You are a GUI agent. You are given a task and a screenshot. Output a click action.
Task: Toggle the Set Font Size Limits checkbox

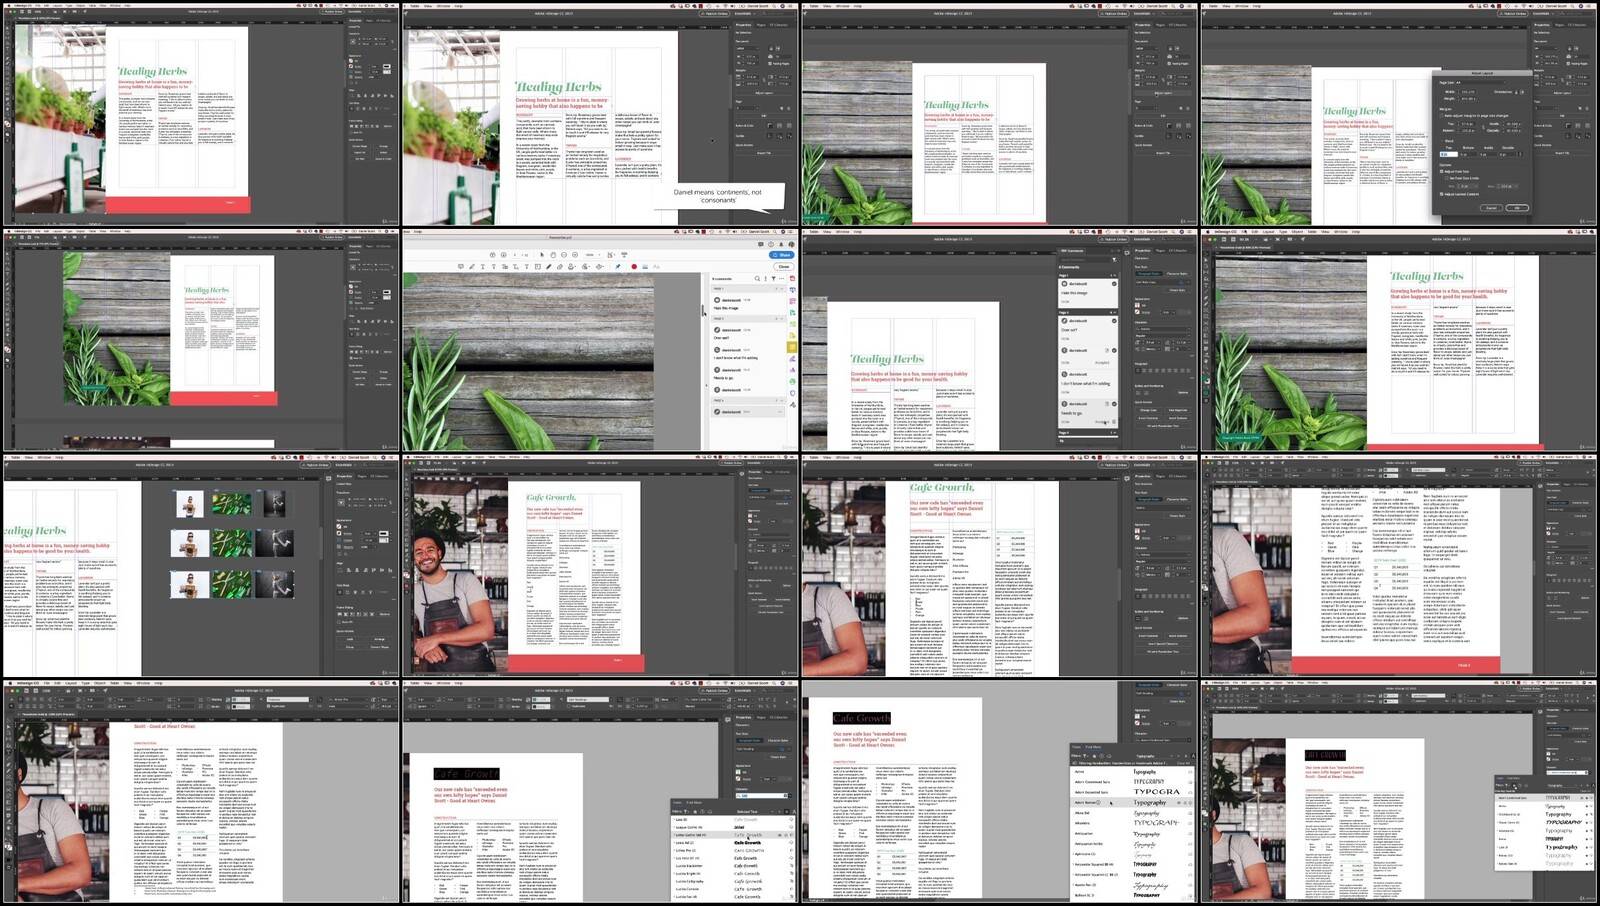[x=1446, y=178]
